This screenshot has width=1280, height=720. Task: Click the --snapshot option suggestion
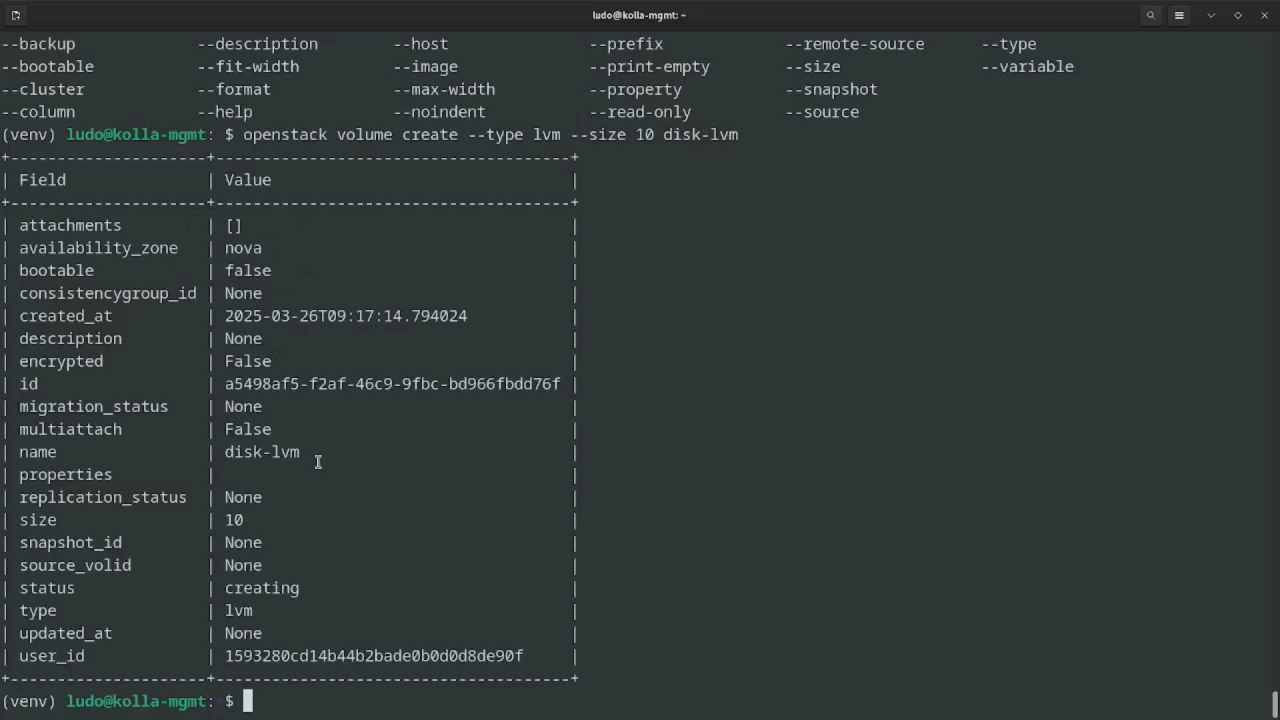(831, 89)
